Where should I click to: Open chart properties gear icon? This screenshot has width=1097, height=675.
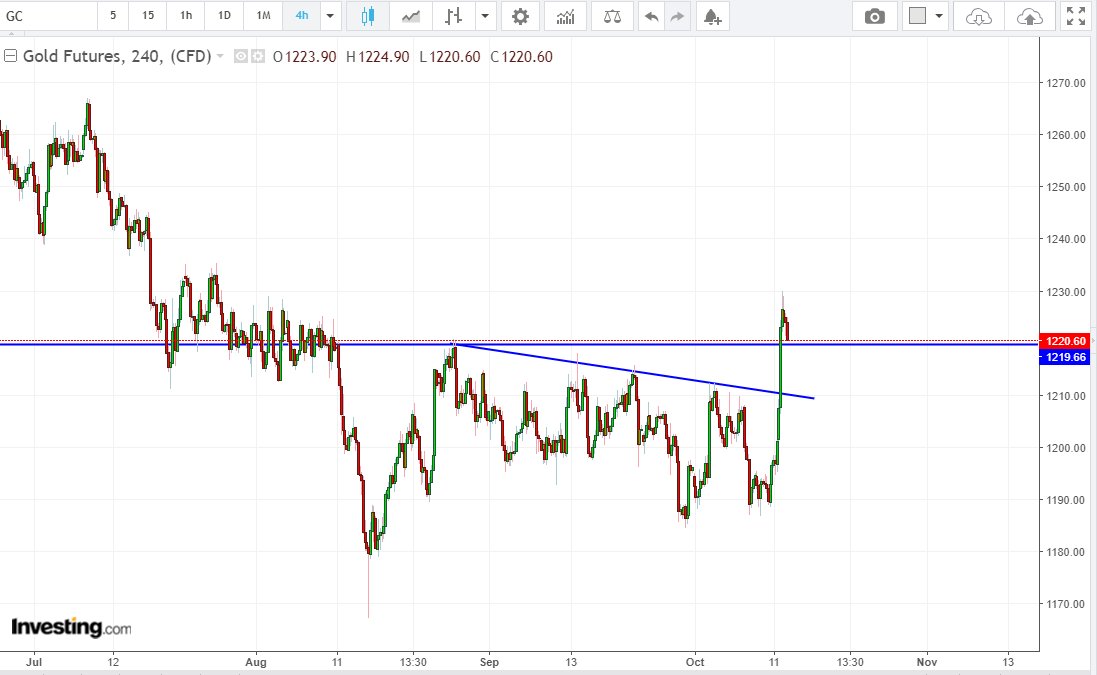pos(521,16)
